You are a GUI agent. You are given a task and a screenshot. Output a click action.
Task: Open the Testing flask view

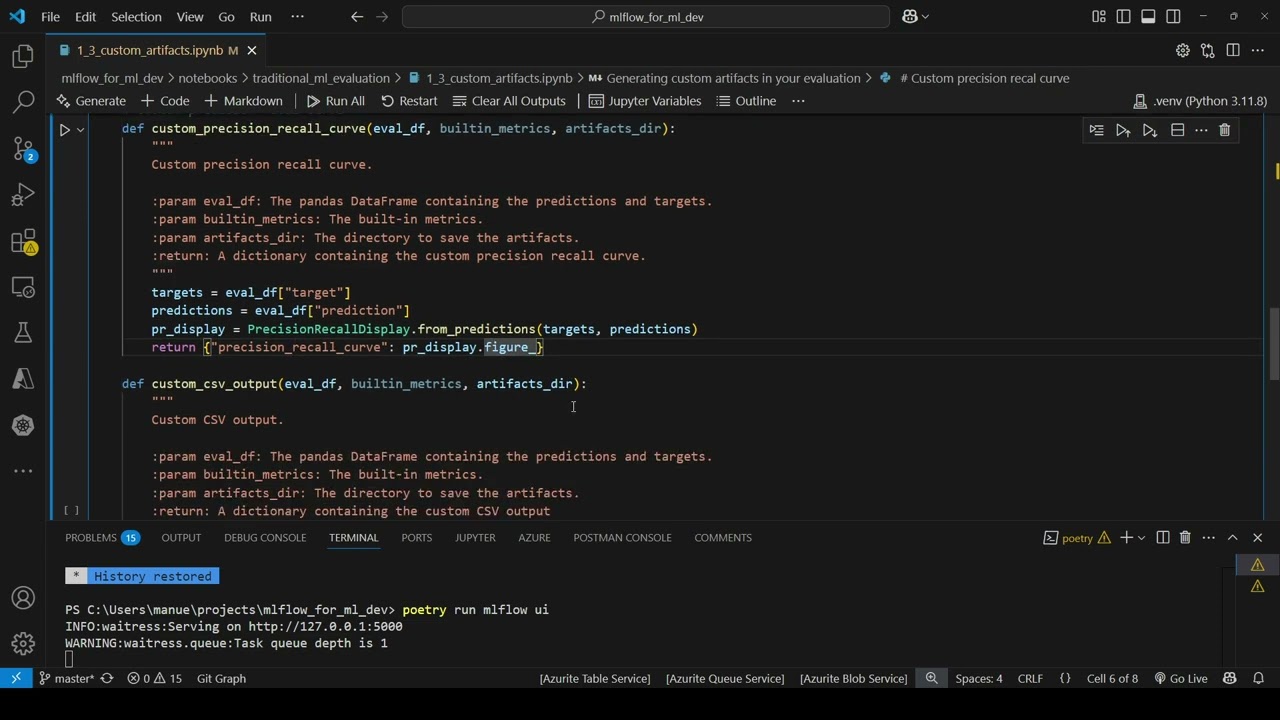coord(23,333)
